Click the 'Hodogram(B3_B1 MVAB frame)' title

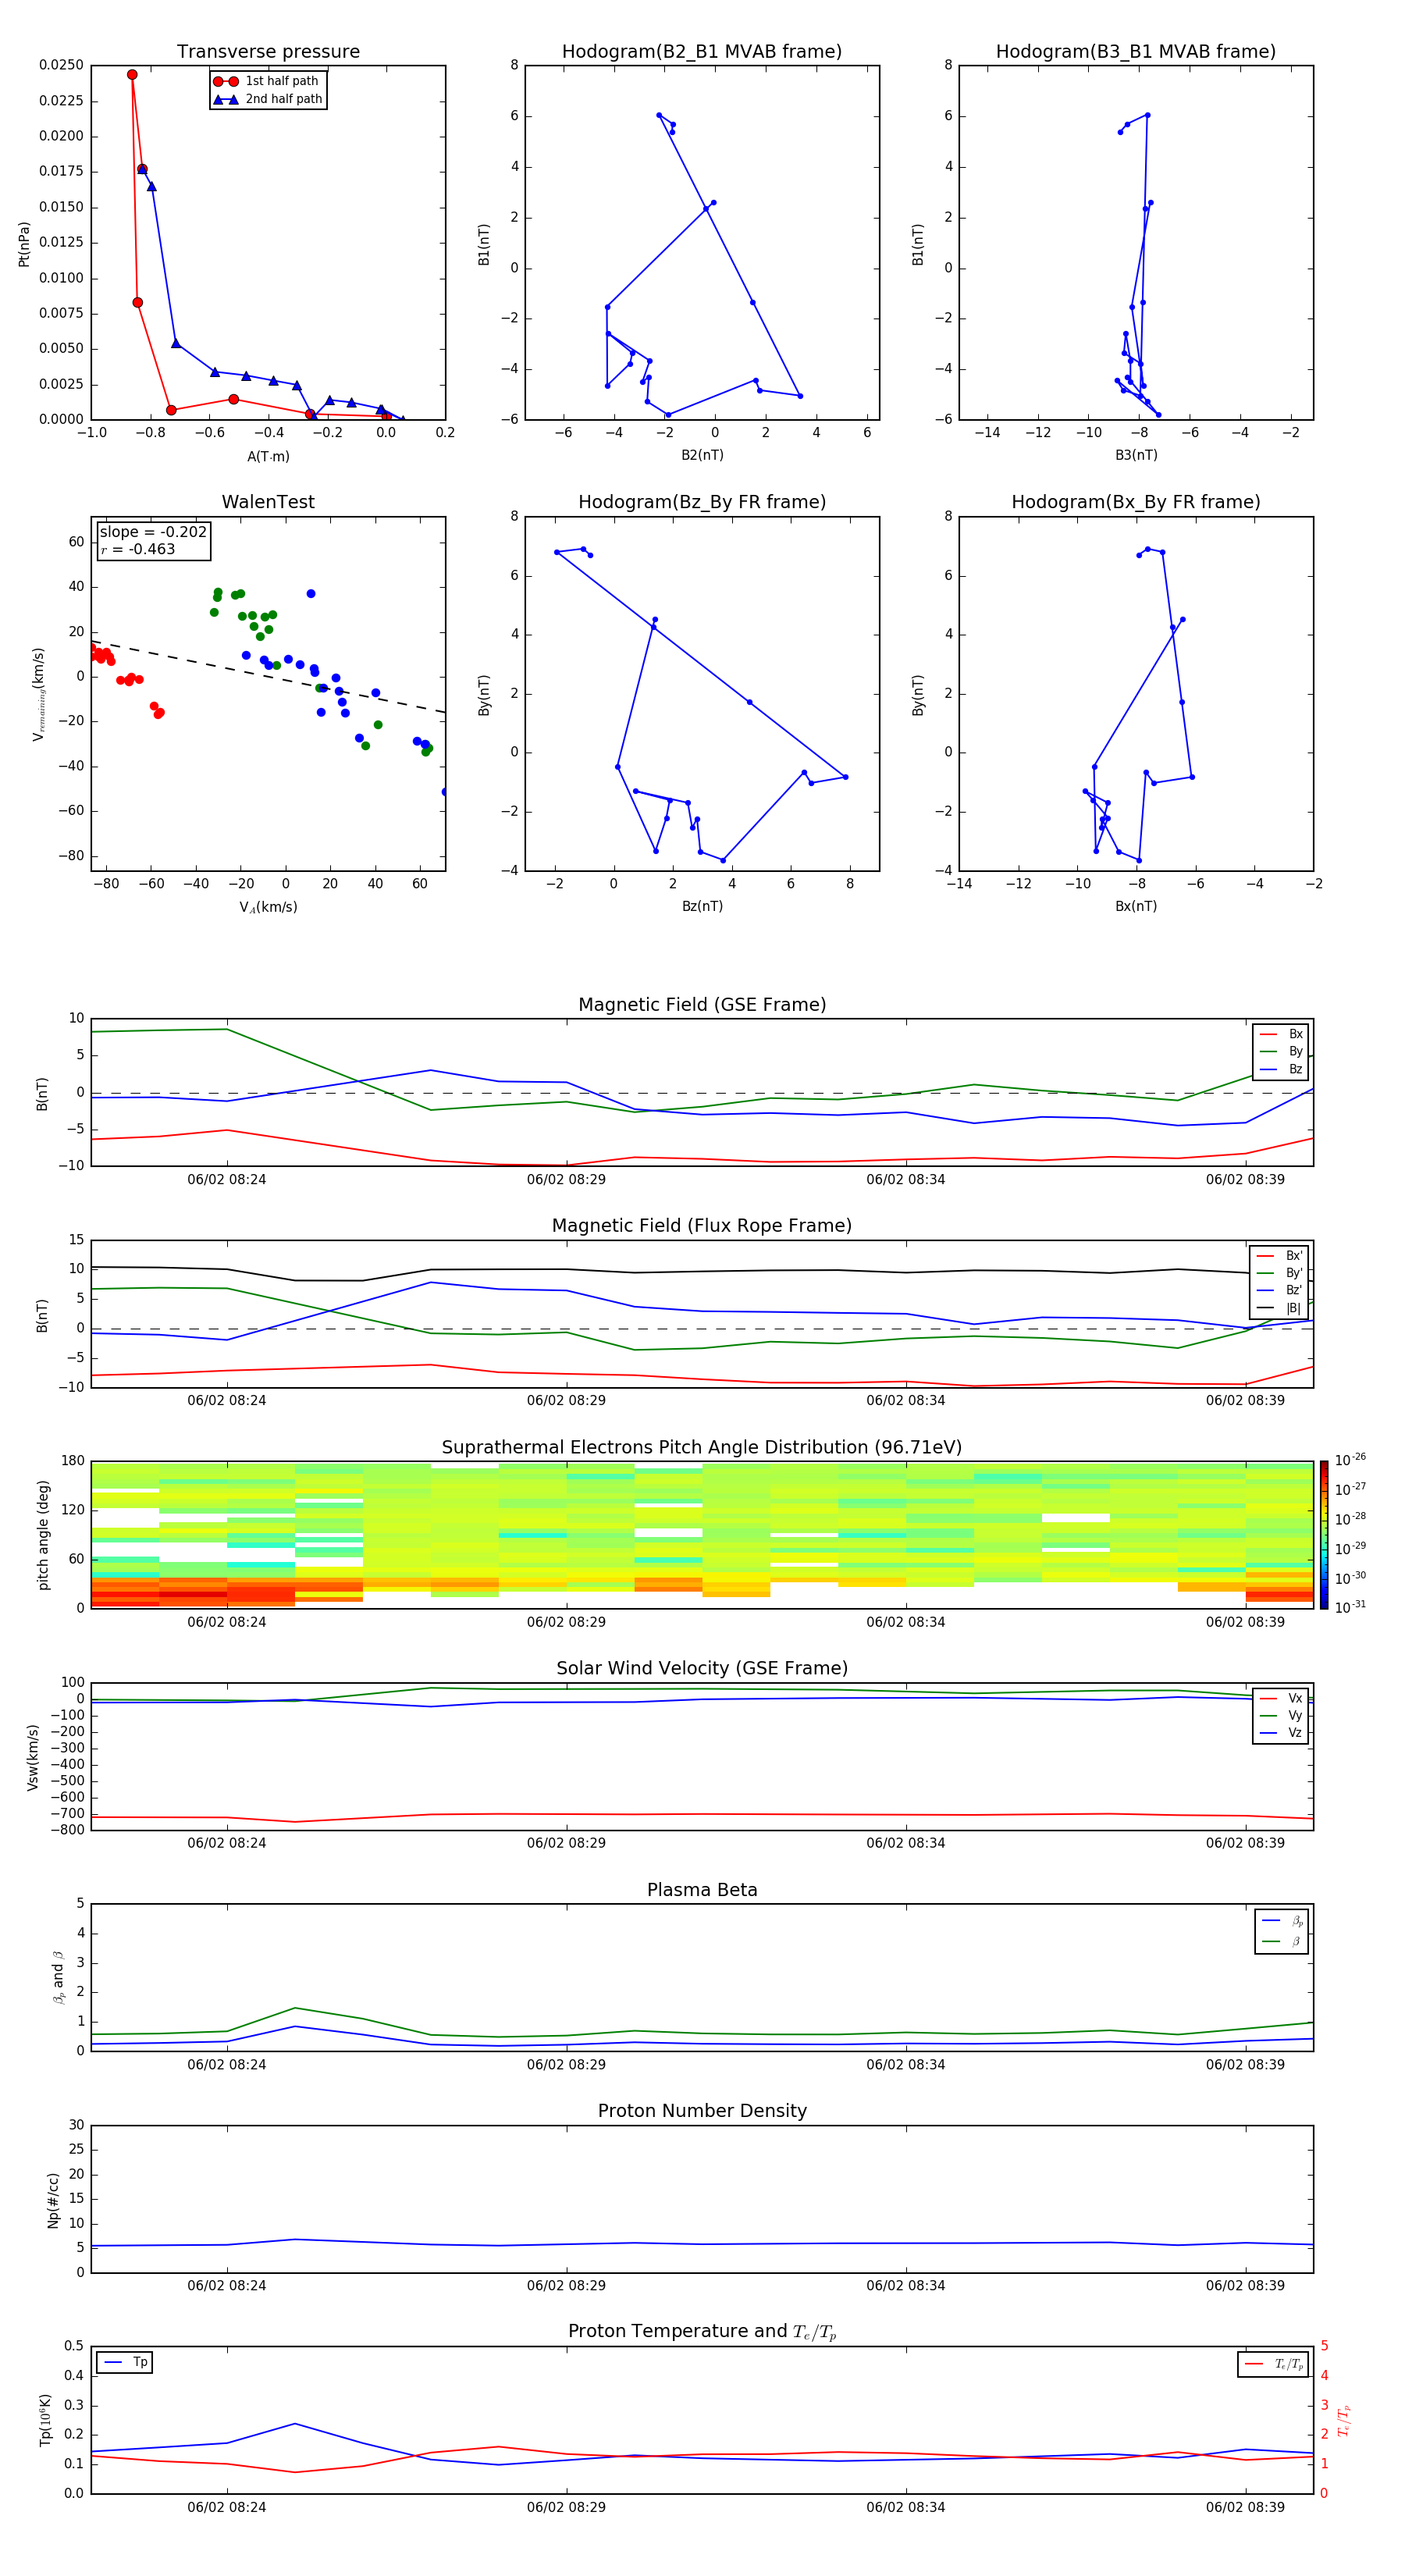point(1136,52)
